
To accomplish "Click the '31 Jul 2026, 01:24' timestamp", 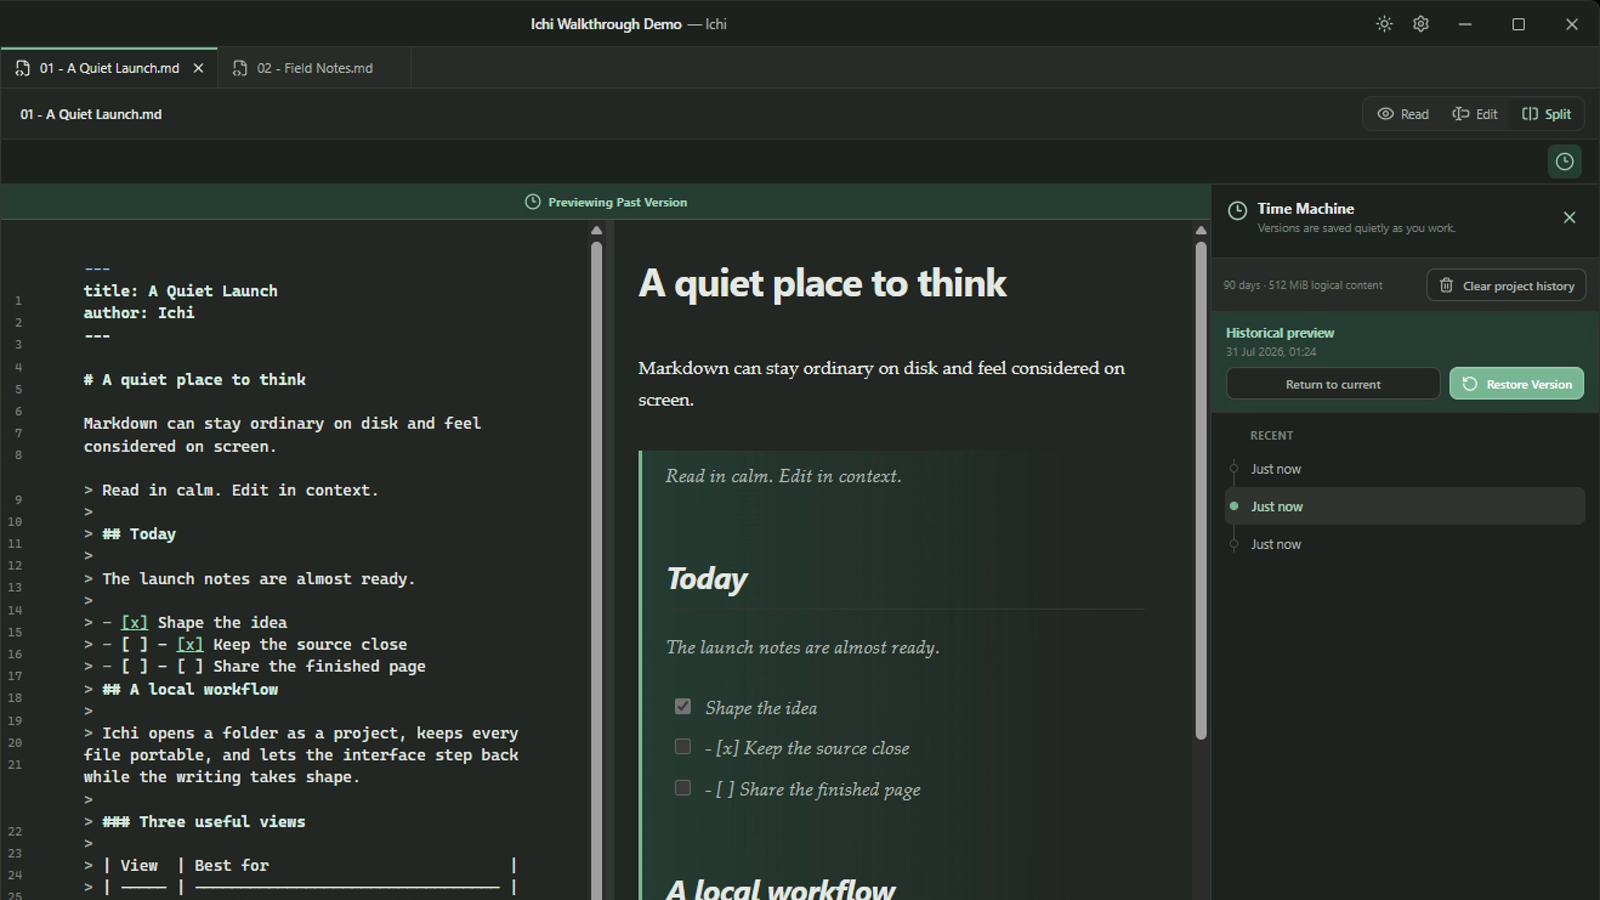I will [1271, 352].
